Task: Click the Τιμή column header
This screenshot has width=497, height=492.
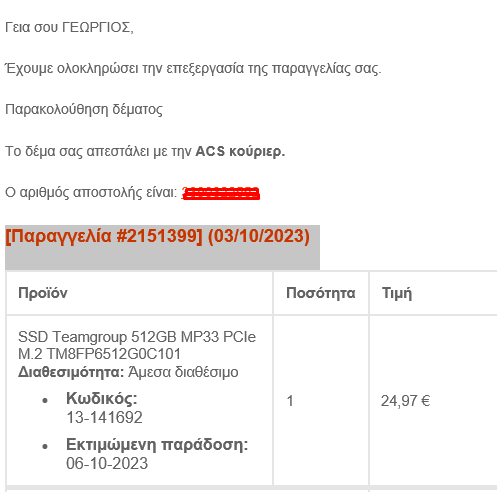Action: tap(397, 293)
